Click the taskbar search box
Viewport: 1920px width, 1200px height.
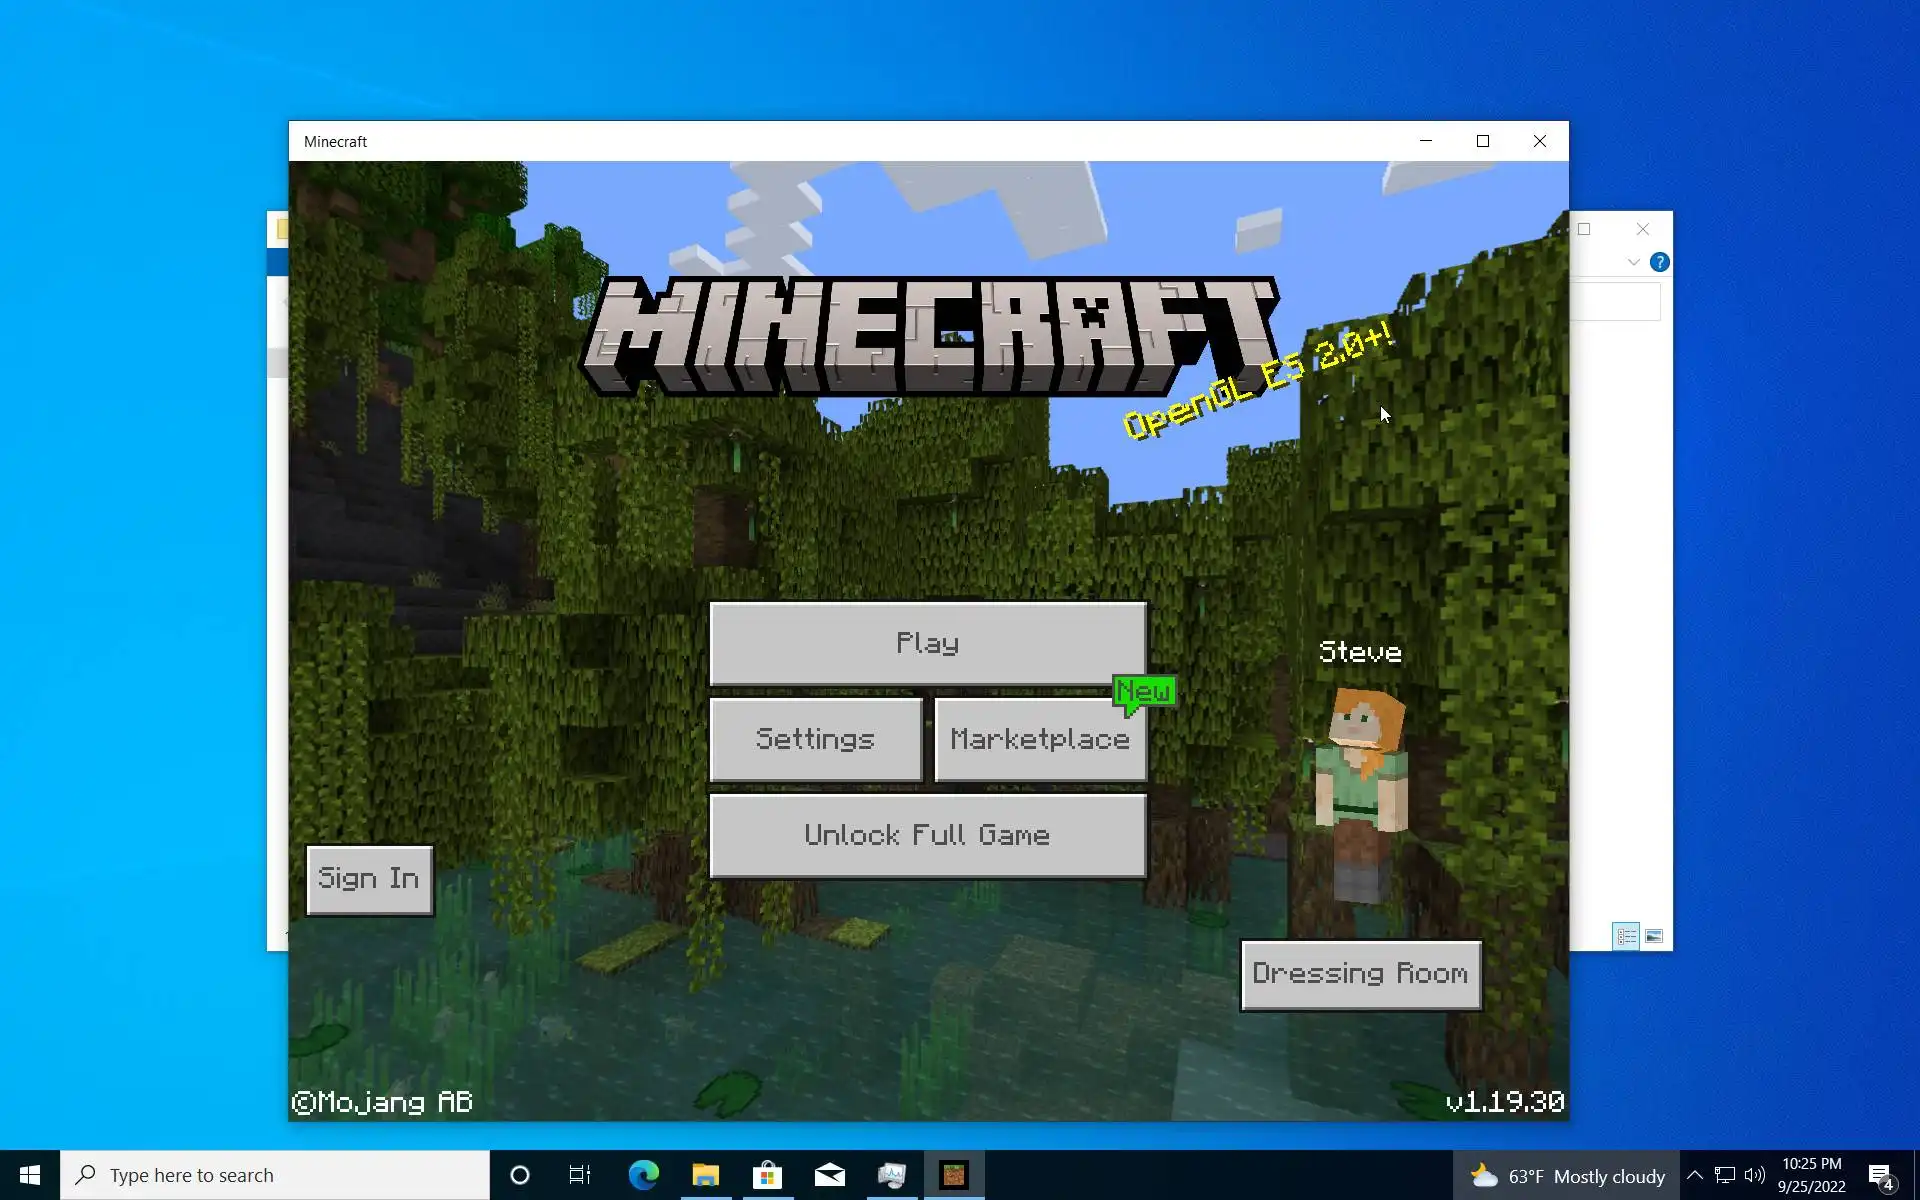(x=275, y=1175)
